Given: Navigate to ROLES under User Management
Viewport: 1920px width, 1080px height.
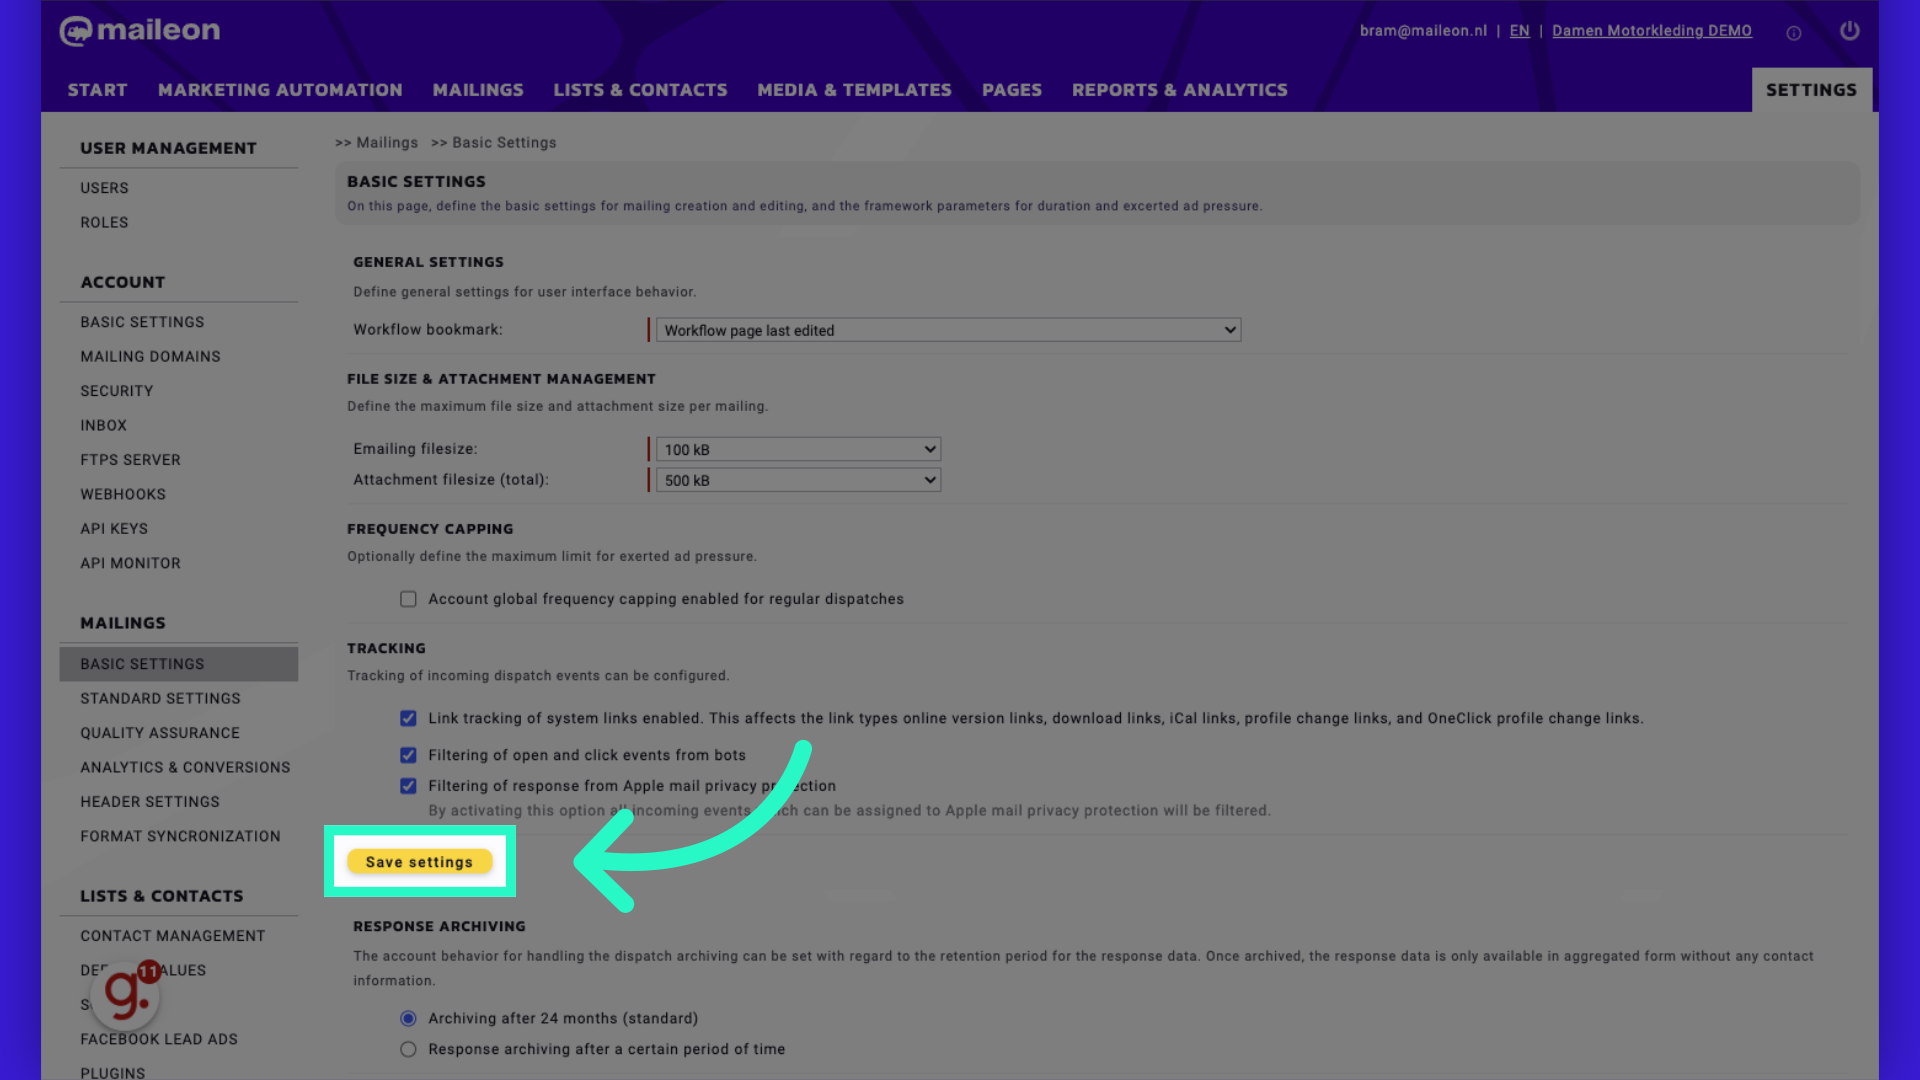Looking at the screenshot, I should pos(103,222).
